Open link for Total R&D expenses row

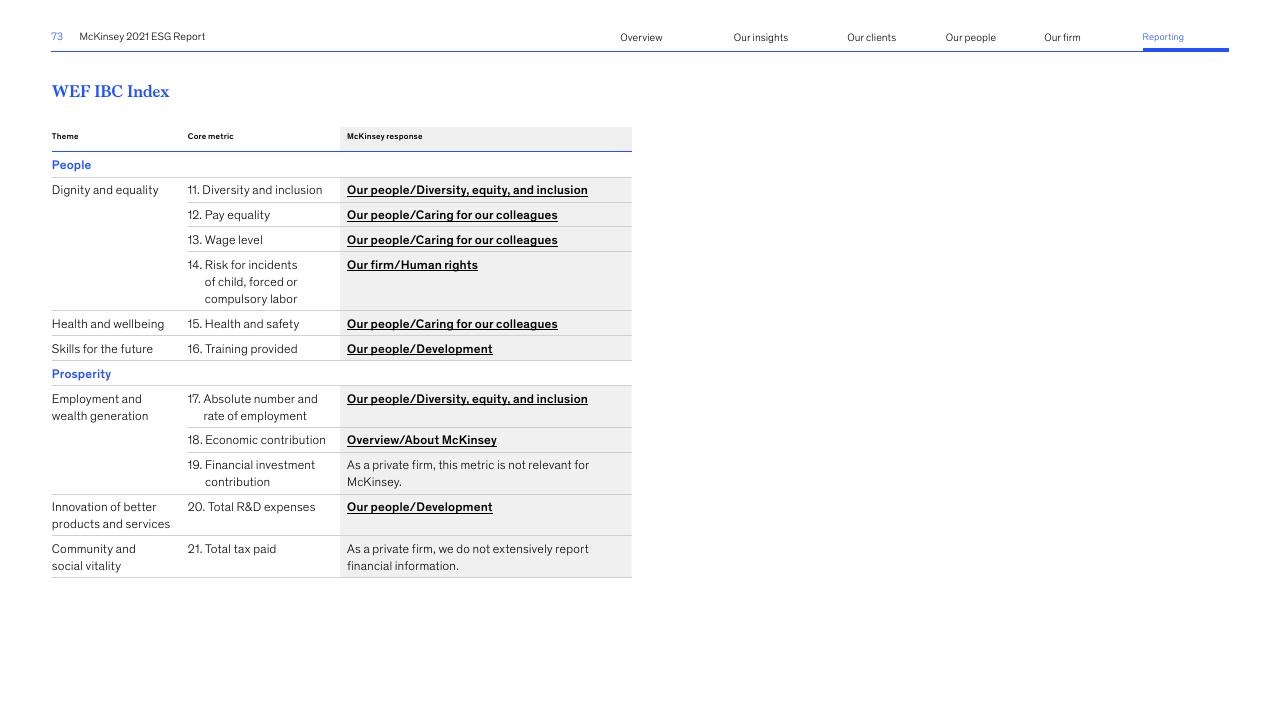click(x=420, y=507)
